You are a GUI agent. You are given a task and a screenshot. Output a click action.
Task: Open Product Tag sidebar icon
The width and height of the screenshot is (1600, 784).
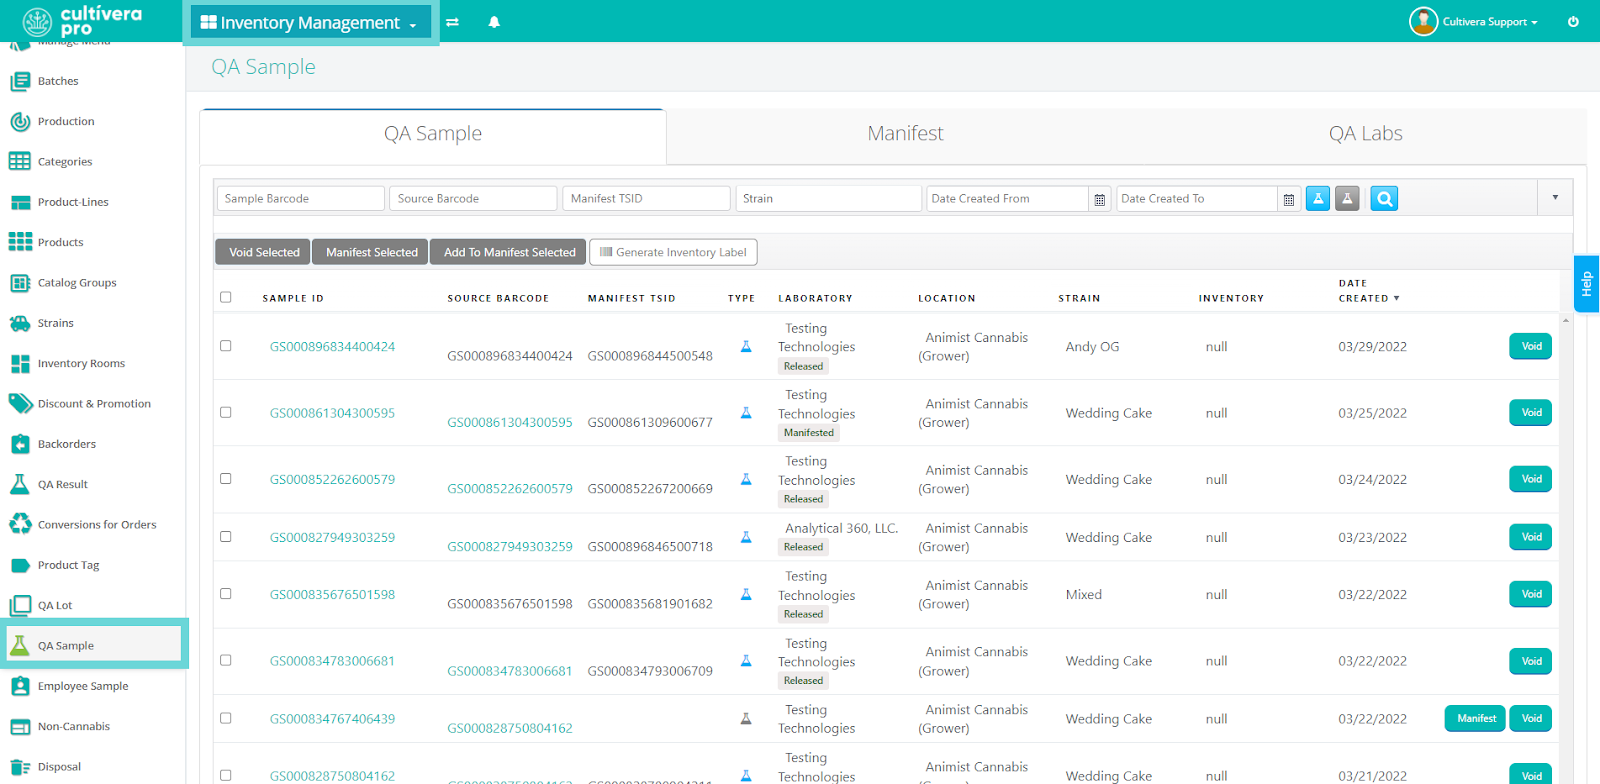20,565
